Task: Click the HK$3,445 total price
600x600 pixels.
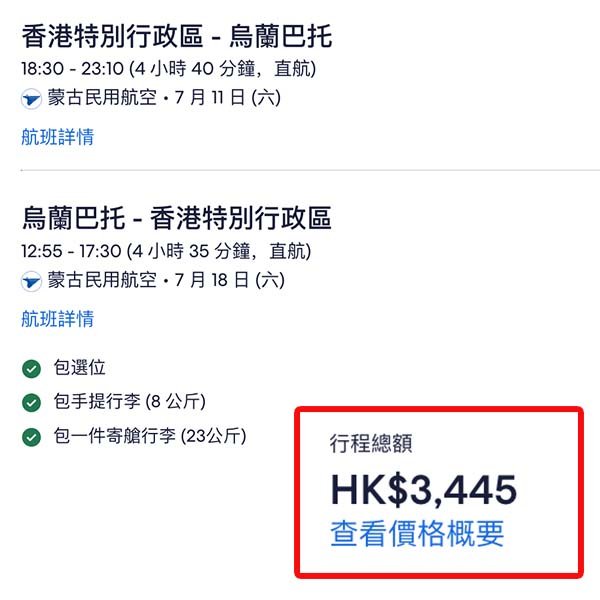Action: coord(423,490)
